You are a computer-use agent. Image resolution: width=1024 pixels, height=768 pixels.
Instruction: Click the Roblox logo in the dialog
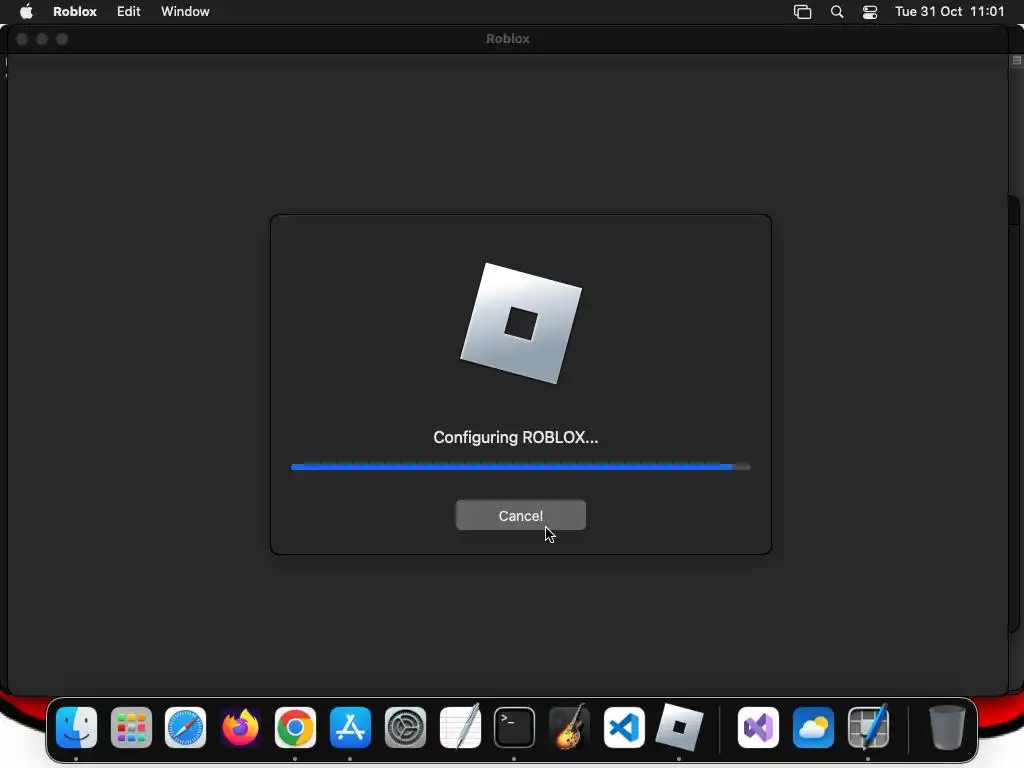pyautogui.click(x=521, y=323)
